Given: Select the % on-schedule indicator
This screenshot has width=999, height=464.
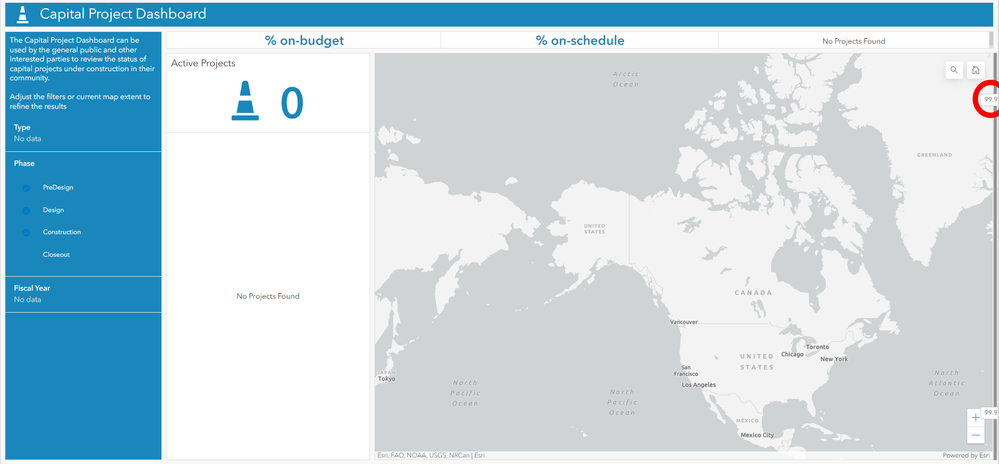Looking at the screenshot, I should click(580, 41).
